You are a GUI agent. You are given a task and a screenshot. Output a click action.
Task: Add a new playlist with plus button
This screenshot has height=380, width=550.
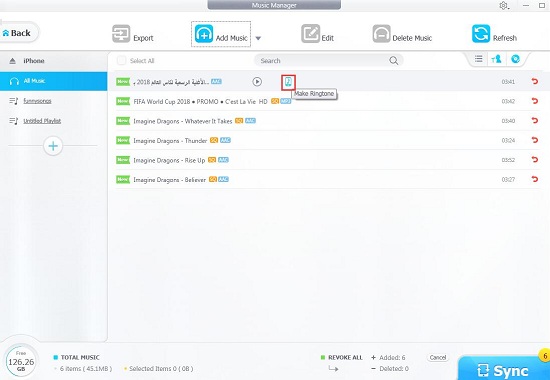53,146
